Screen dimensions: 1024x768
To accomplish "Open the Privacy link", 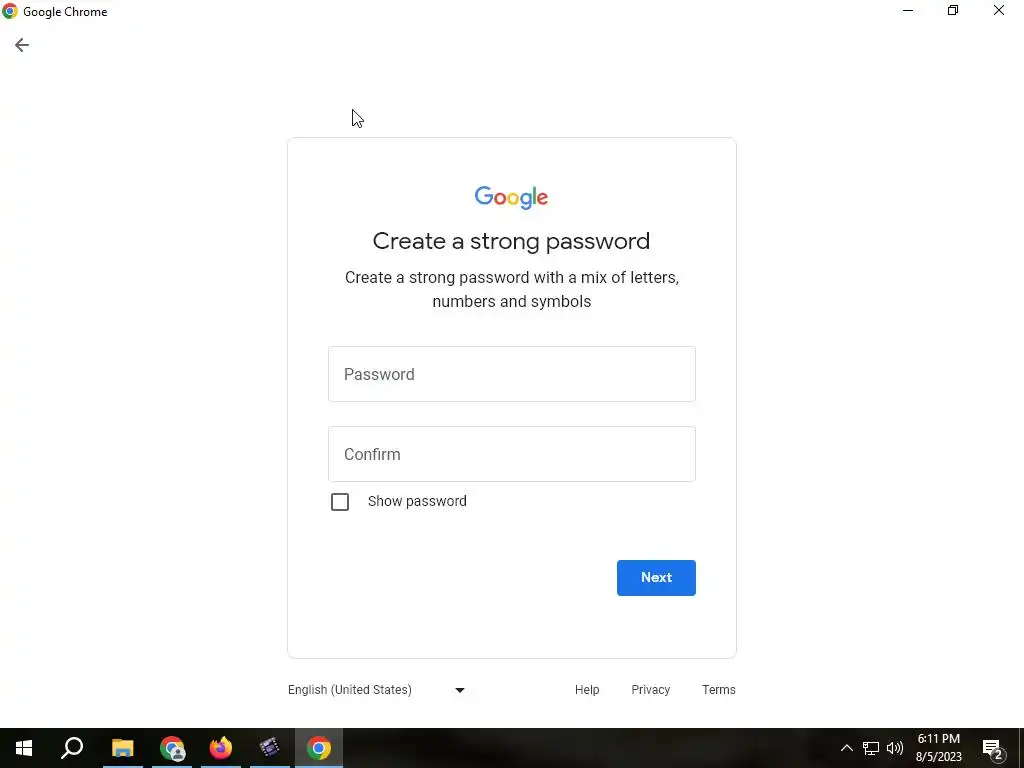I will (650, 690).
